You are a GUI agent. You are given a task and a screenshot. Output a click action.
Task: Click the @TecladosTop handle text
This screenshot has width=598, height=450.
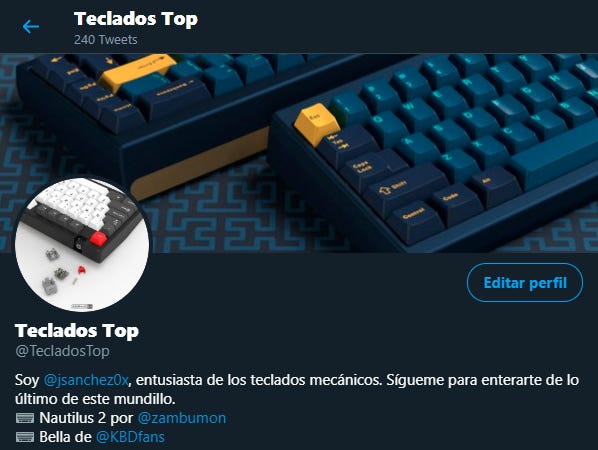coord(63,351)
